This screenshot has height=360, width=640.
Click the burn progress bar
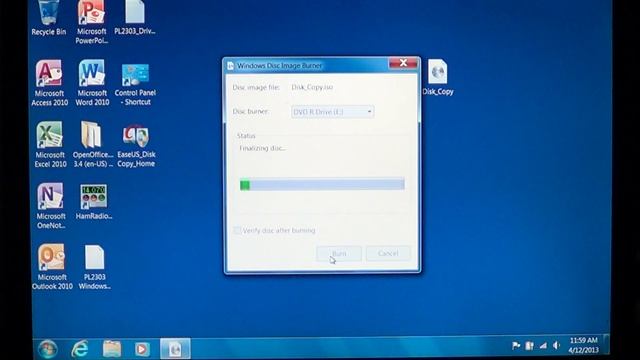(x=322, y=184)
